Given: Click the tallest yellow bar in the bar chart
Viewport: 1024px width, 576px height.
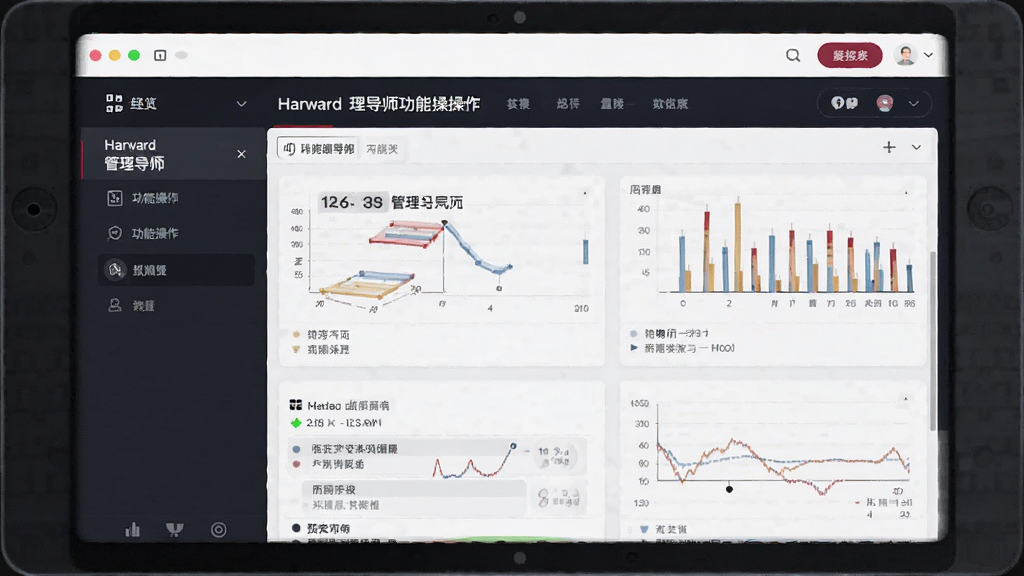Looking at the screenshot, I should [x=738, y=247].
